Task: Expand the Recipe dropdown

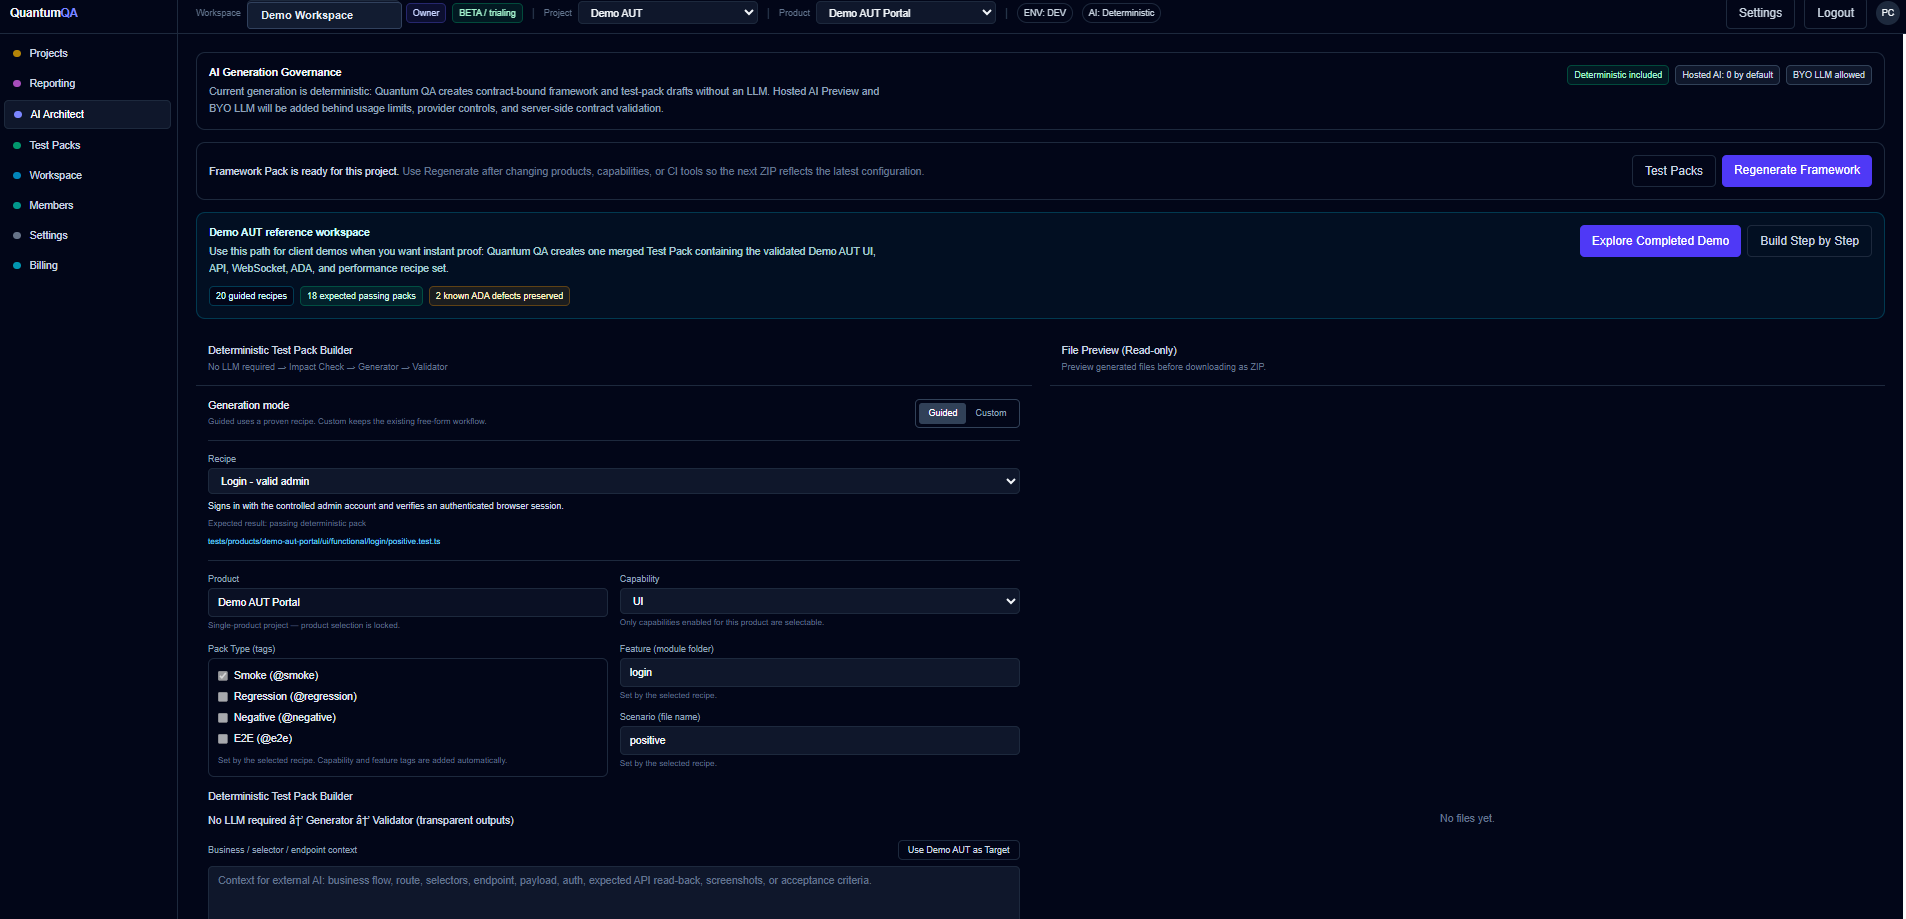Action: point(614,481)
